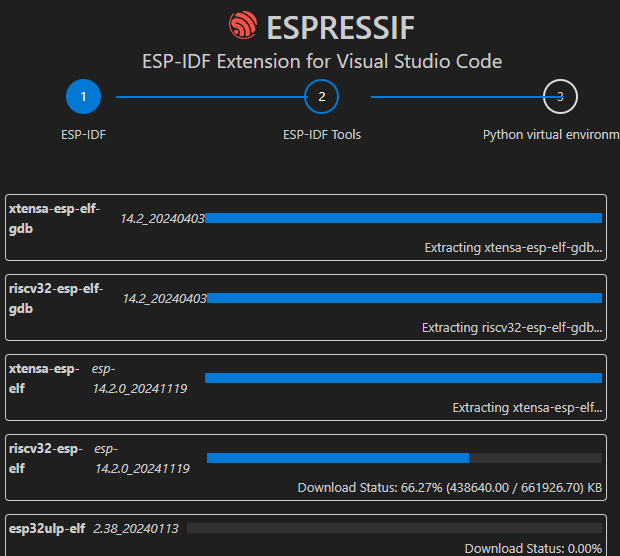This screenshot has height=556, width=620.
Task: Click the 'ESP-IDF' step label
Action: [x=83, y=134]
